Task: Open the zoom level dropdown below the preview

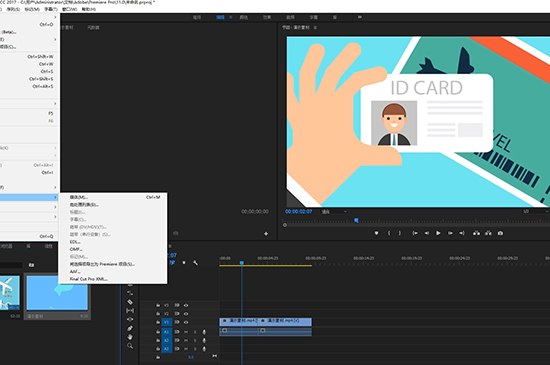Action: click(x=334, y=212)
